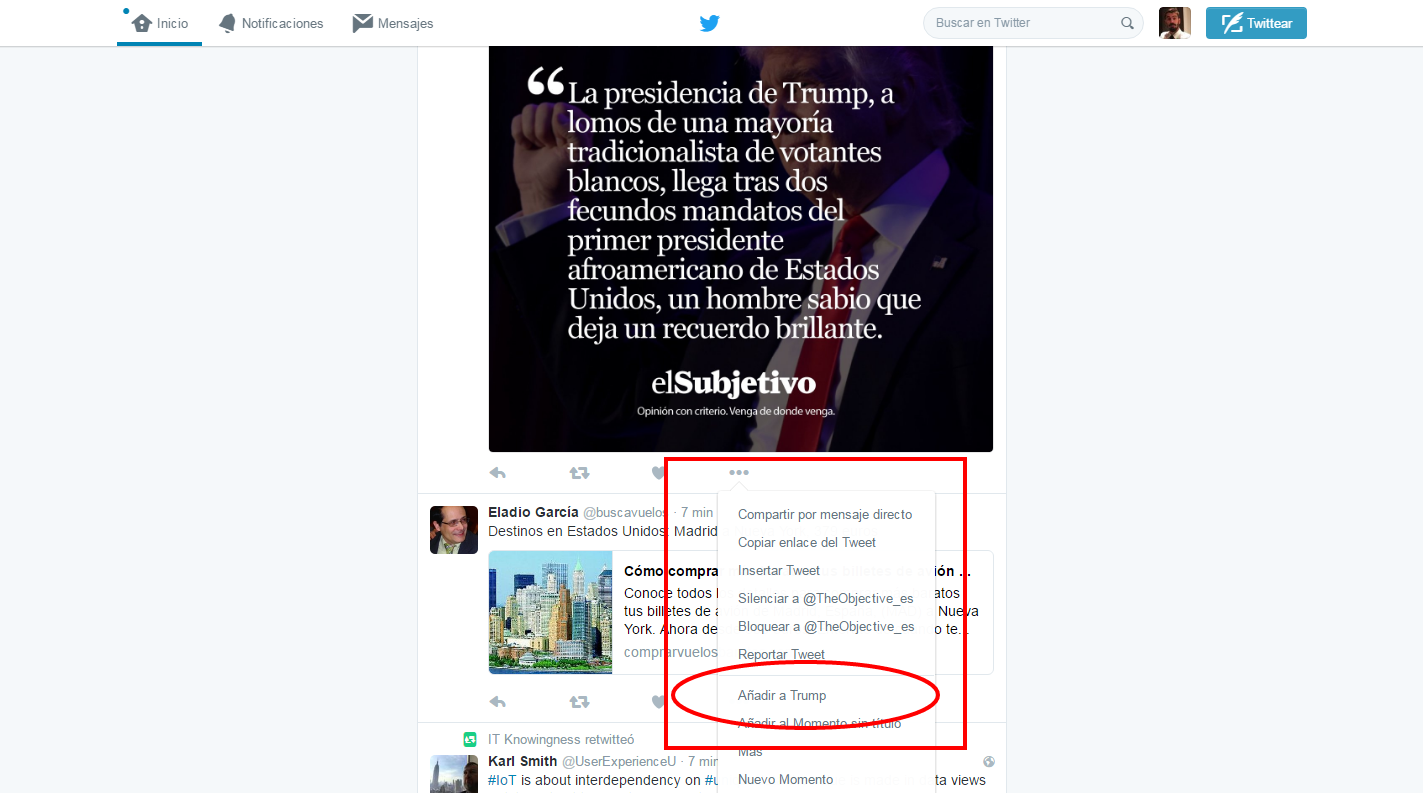Go to Inicio home tab

click(160, 23)
